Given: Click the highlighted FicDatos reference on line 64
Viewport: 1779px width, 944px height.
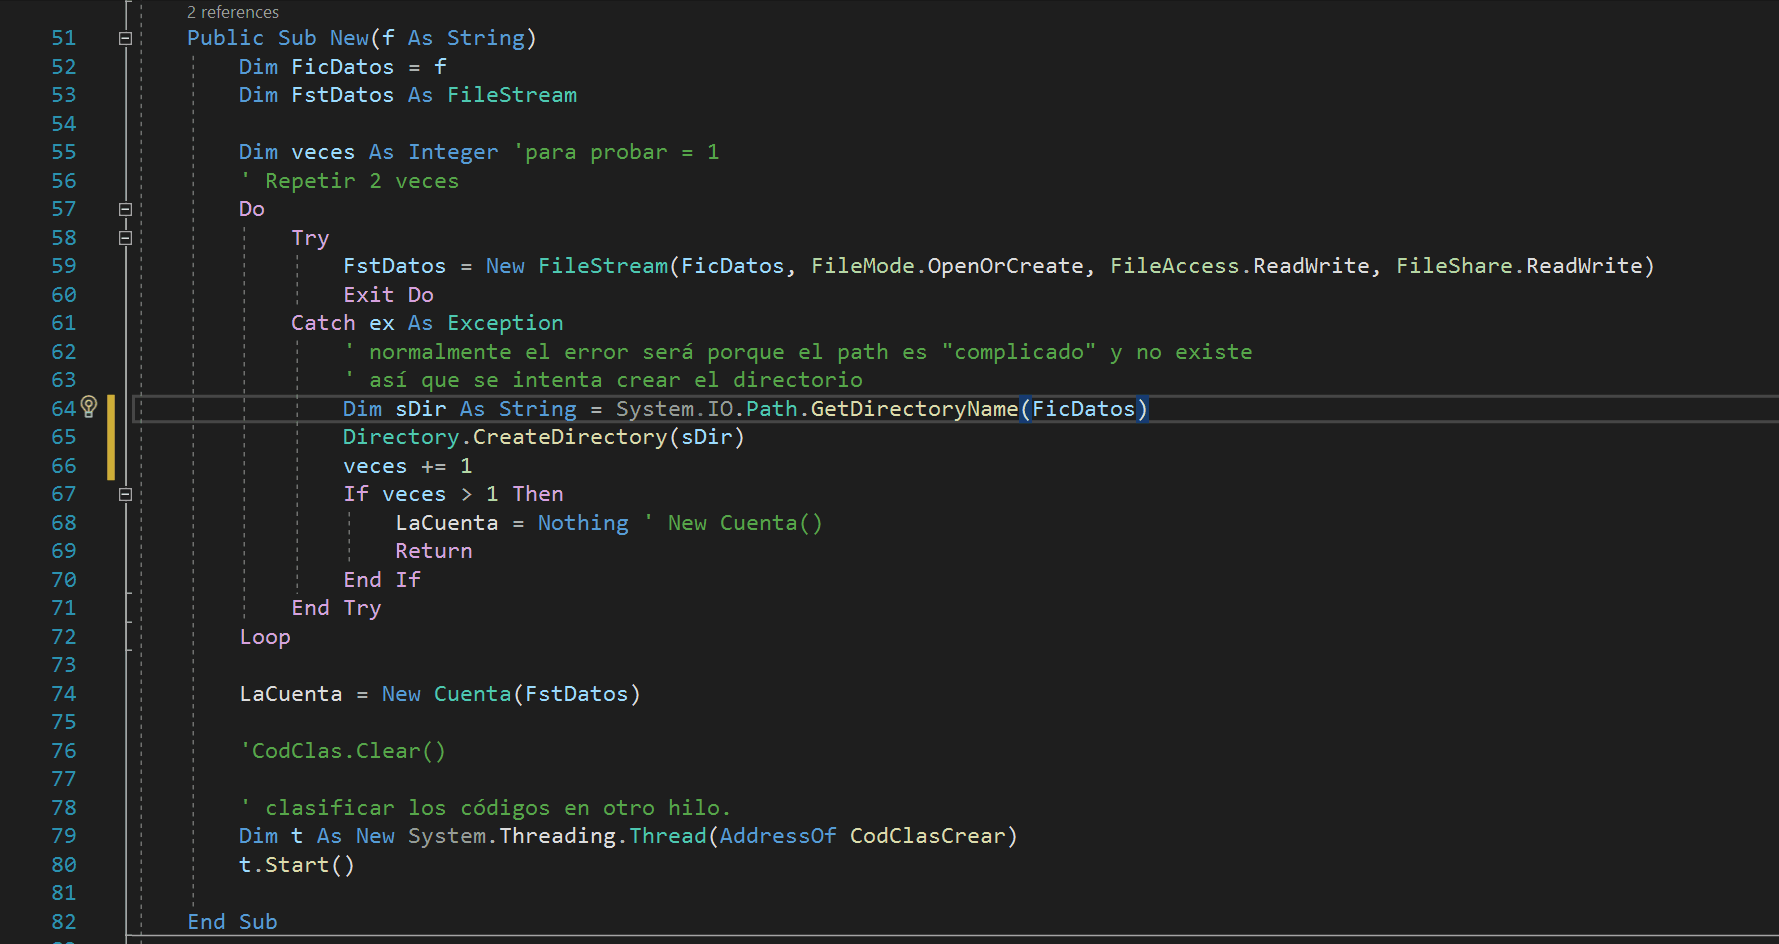Looking at the screenshot, I should coord(1084,408).
